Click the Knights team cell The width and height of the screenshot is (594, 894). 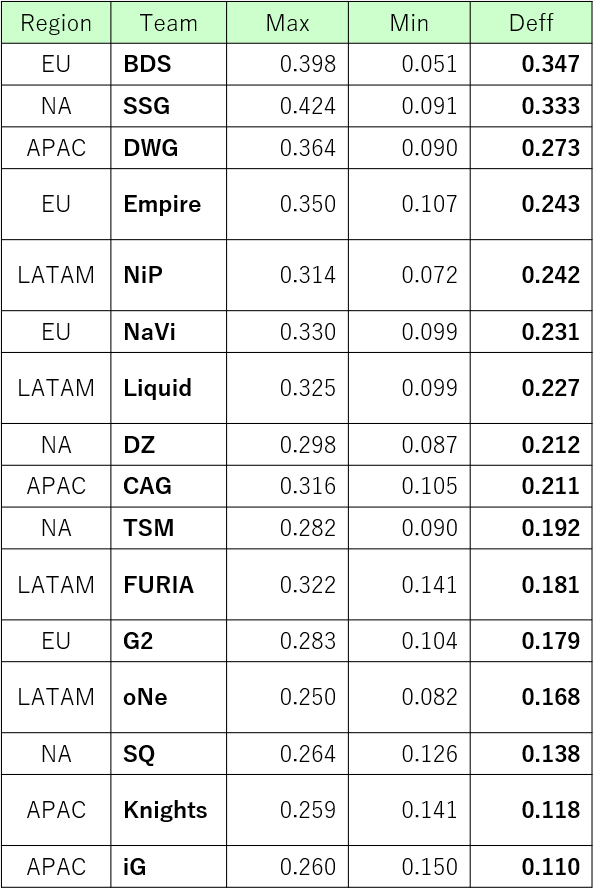click(x=169, y=810)
